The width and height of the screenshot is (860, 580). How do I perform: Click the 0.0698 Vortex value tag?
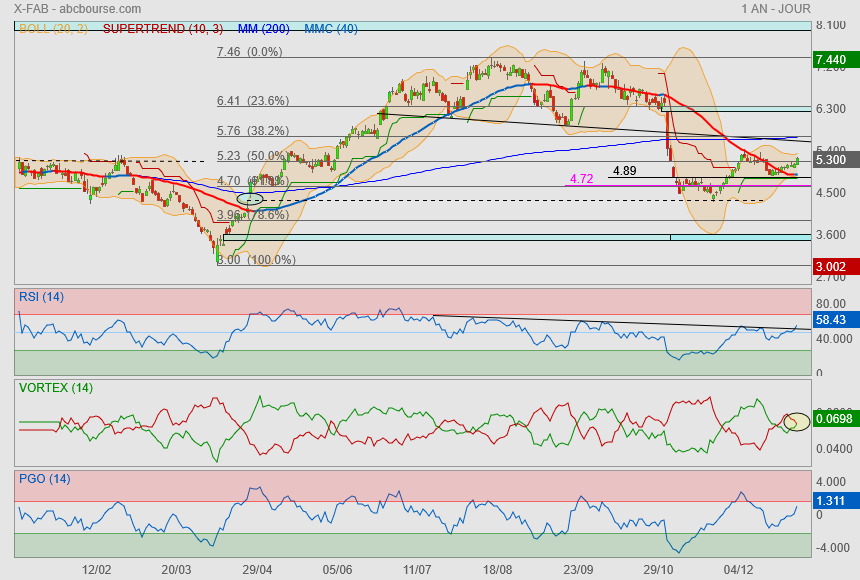tap(836, 419)
